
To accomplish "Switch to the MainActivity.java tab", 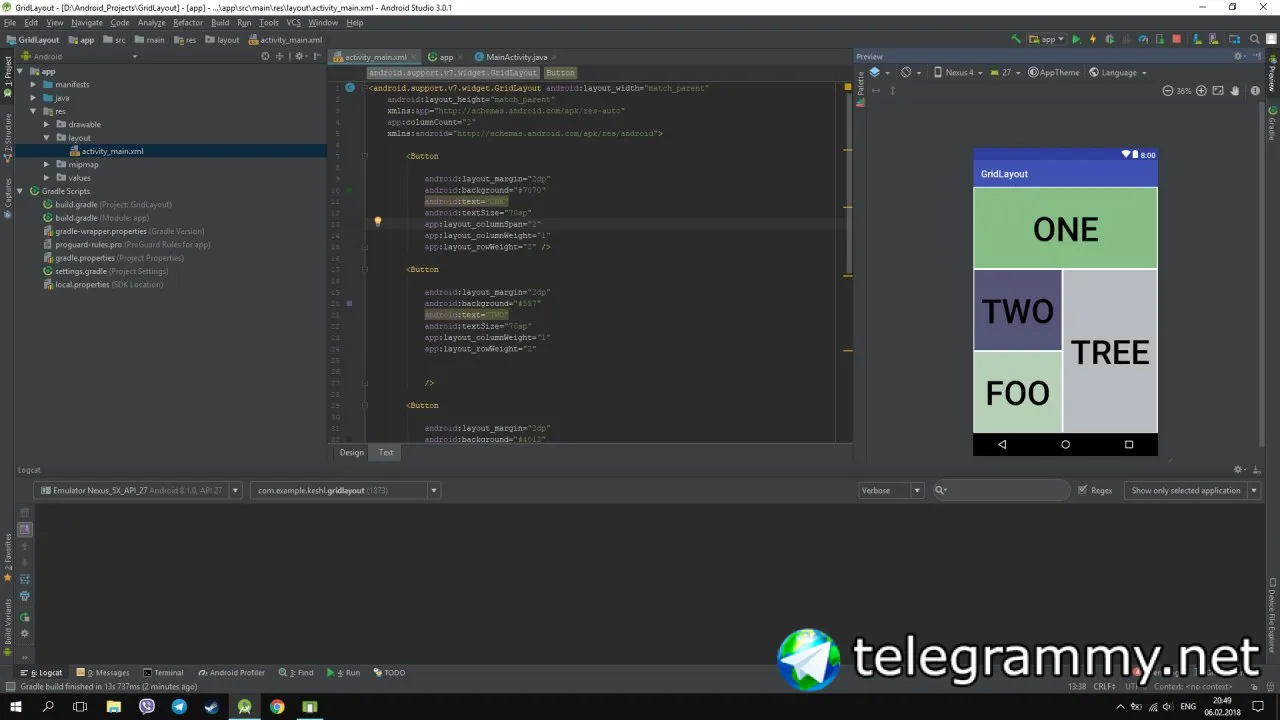I will [x=516, y=57].
